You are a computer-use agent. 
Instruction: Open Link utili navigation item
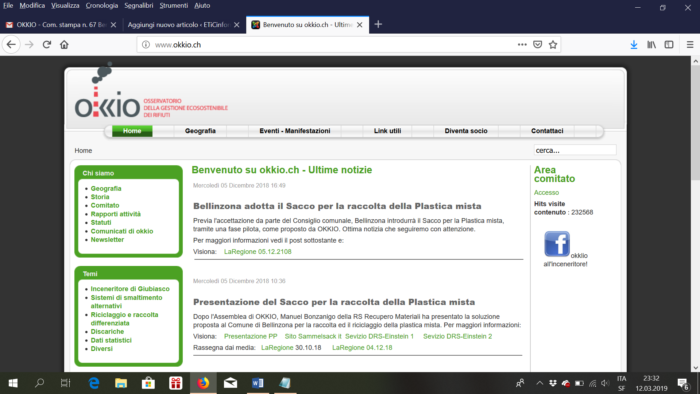tap(388, 131)
